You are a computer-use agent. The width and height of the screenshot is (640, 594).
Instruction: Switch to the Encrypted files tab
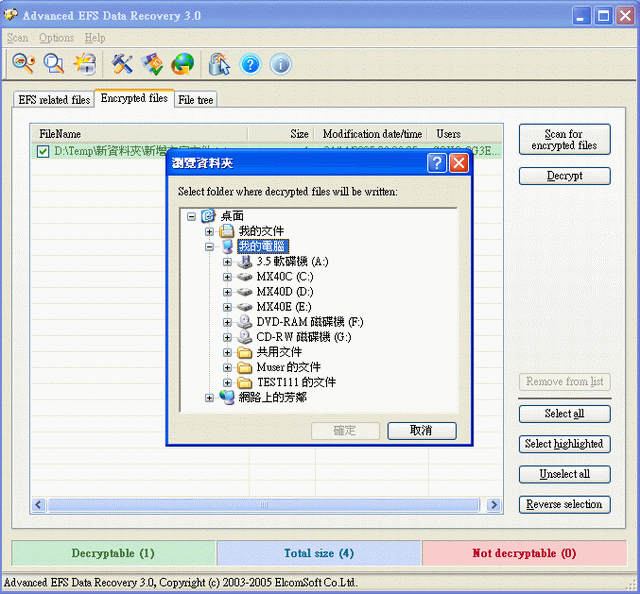(134, 98)
